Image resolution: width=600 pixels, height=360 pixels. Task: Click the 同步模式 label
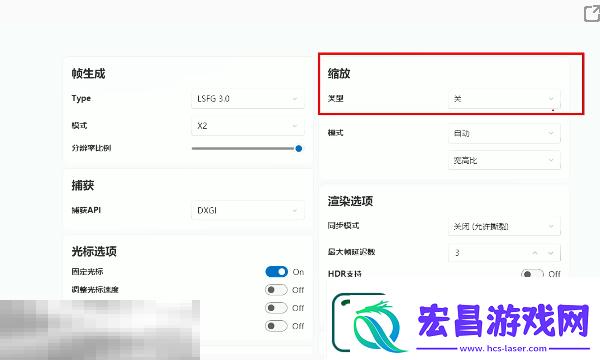(x=343, y=226)
